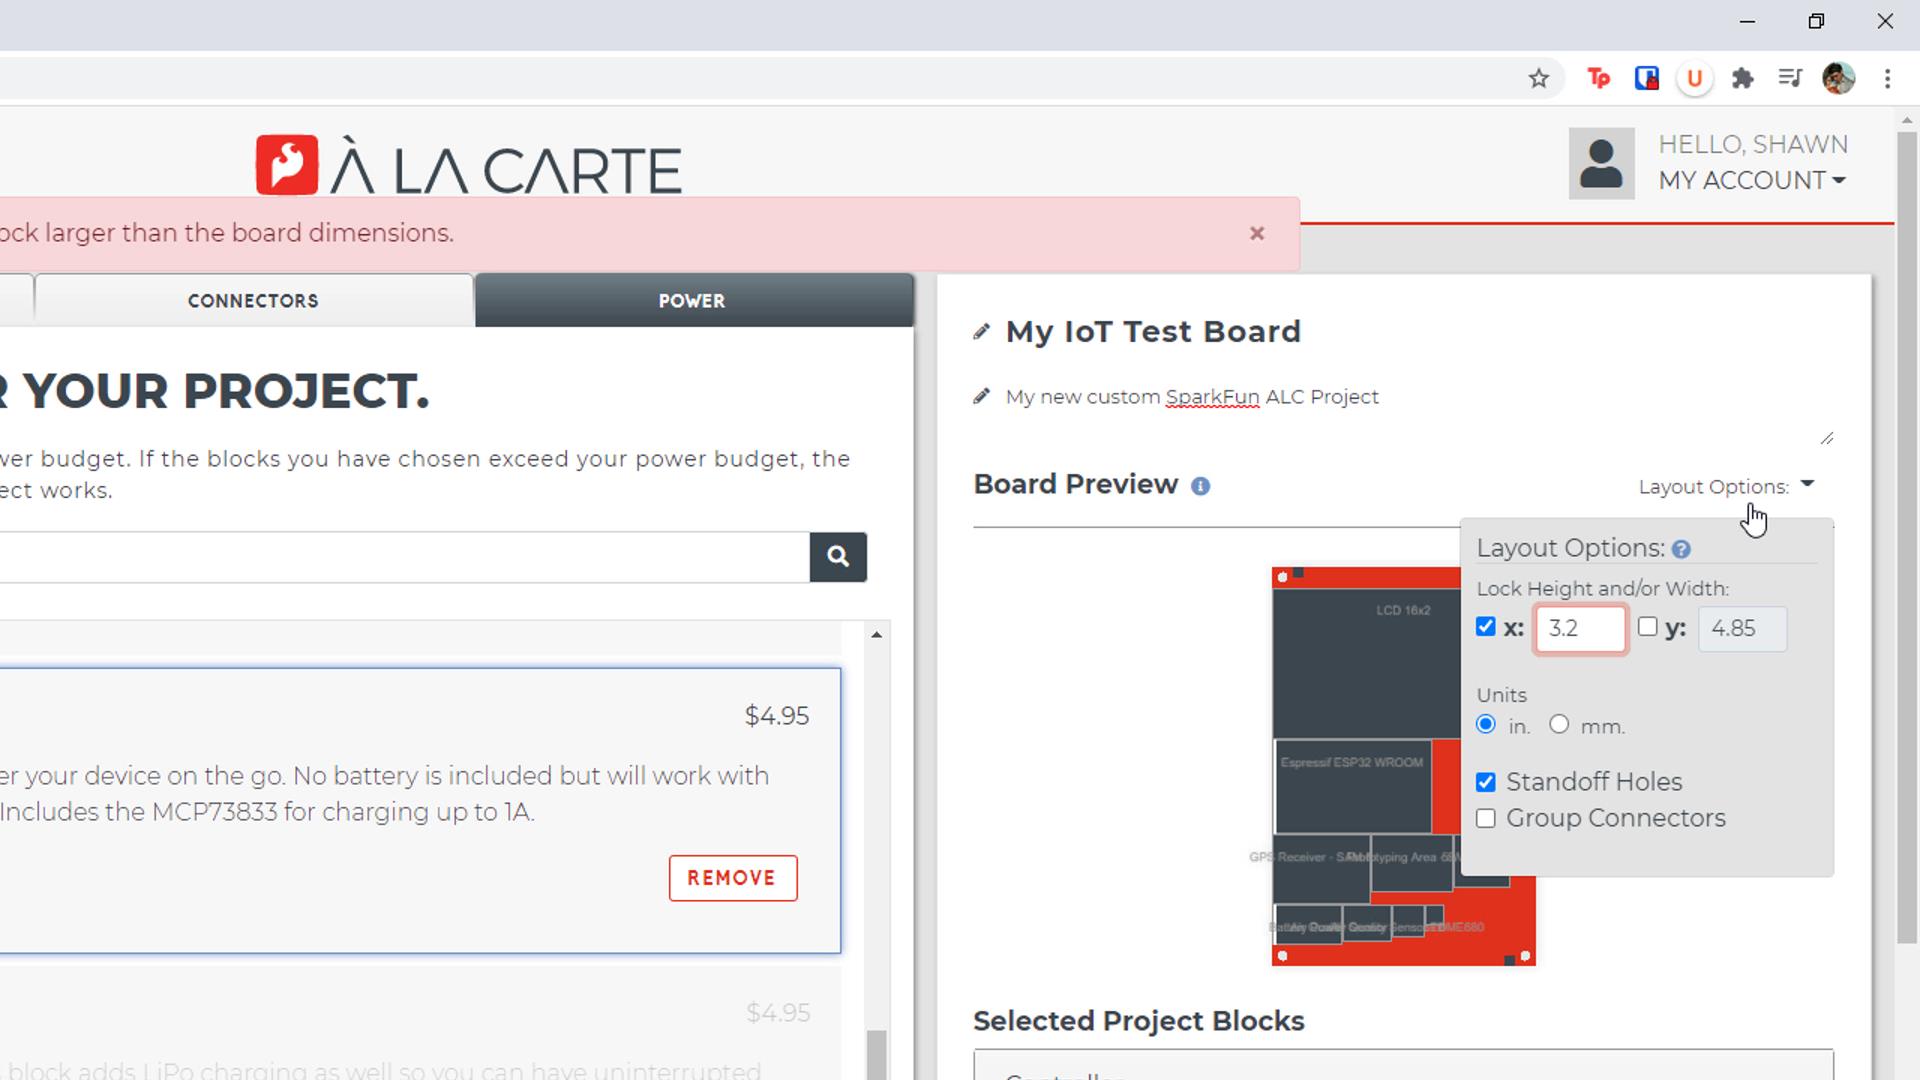
Task: Open browser extensions puzzle icon
Action: (1743, 79)
